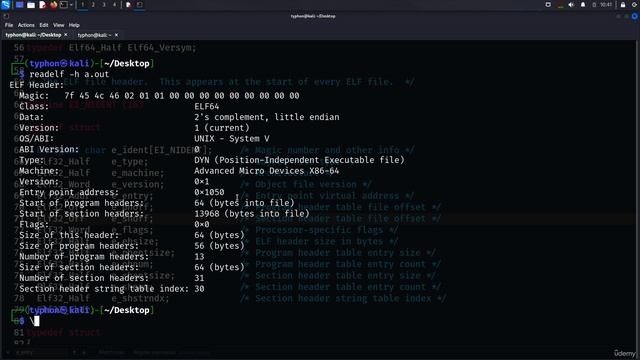This screenshot has width=640, height=360.
Task: Select the terminal taskbar window button
Action: (140, 4)
